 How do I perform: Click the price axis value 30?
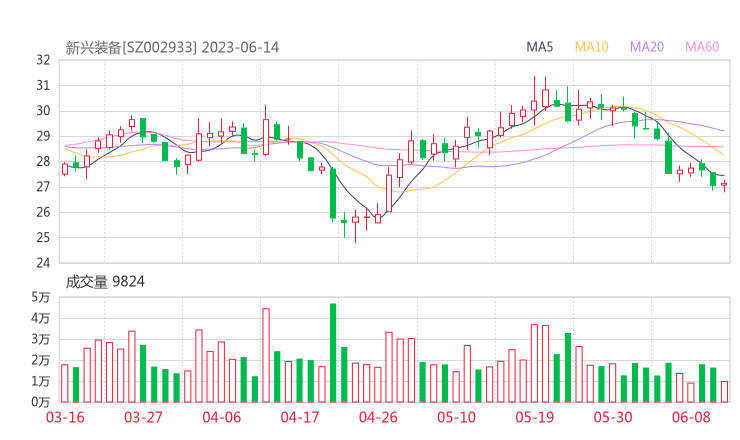pyautogui.click(x=43, y=111)
